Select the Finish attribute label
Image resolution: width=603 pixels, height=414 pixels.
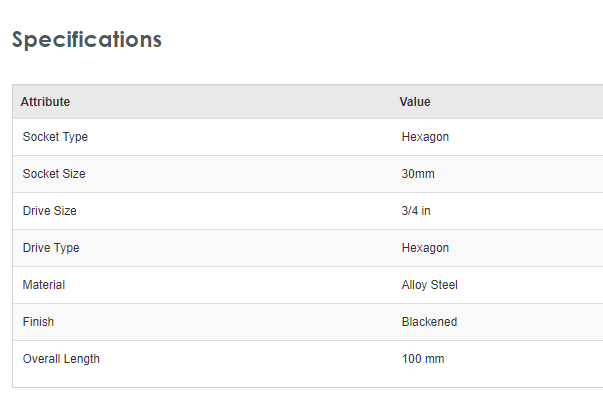click(38, 322)
